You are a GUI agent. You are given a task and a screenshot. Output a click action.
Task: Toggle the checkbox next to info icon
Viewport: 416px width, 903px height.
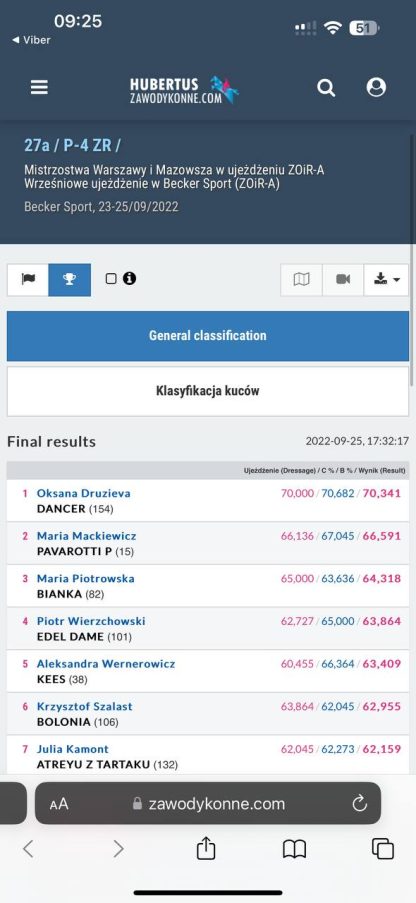pos(111,279)
